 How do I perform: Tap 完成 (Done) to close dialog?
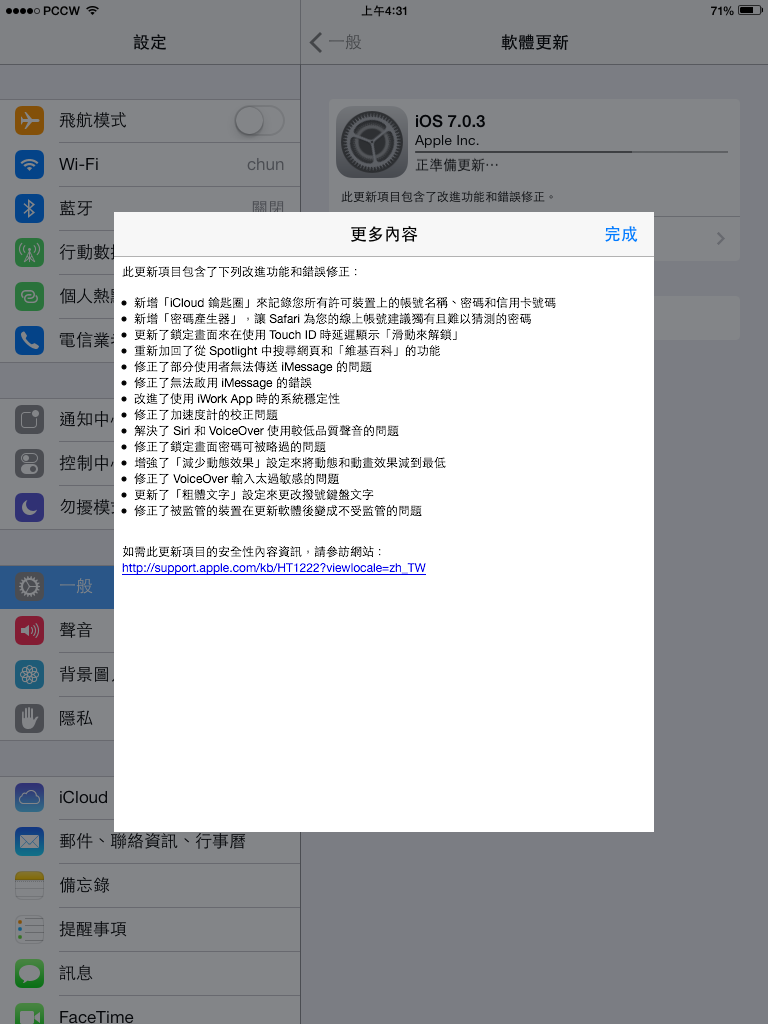click(x=620, y=234)
